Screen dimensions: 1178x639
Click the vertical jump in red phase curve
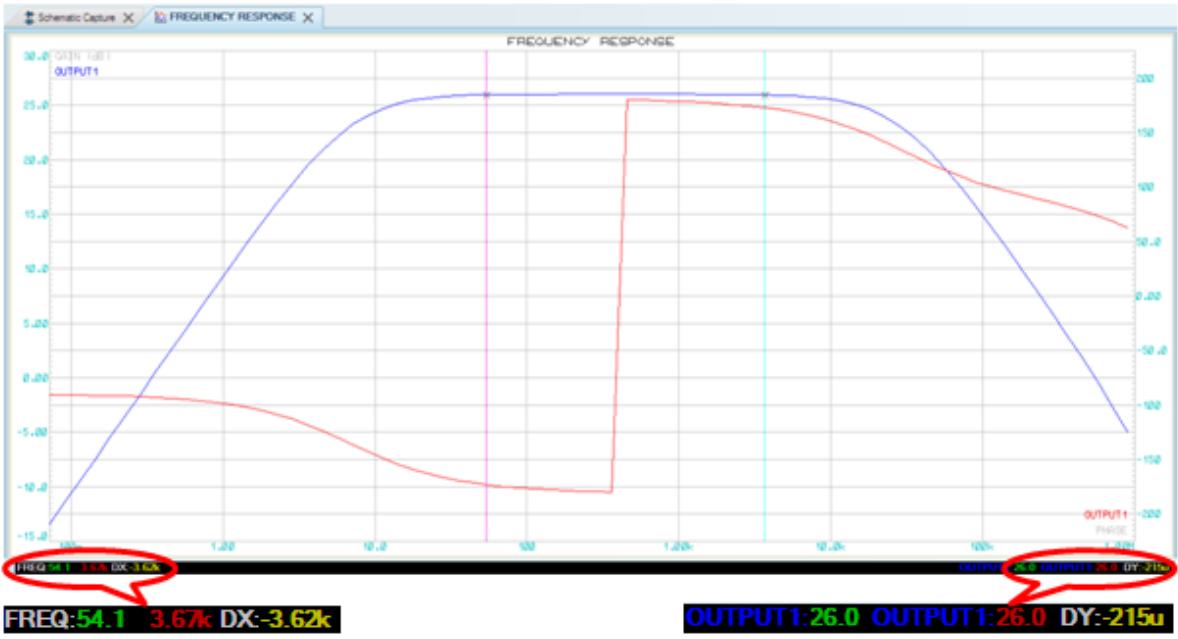619,300
